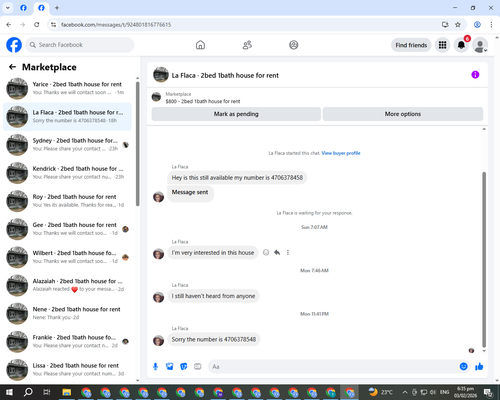500x400 pixels.
Task: Open notifications bell icon
Action: pos(461,45)
